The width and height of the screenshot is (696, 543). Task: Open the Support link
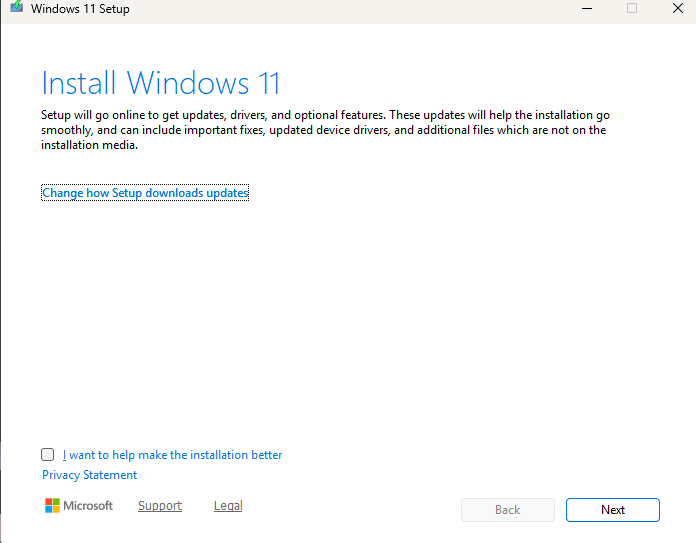point(160,506)
